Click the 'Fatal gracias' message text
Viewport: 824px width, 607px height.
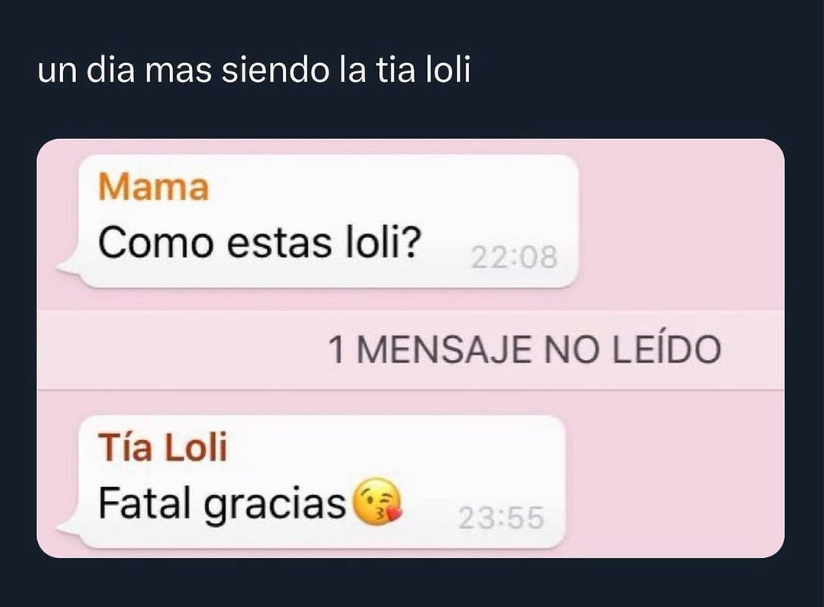pyautogui.click(x=222, y=503)
